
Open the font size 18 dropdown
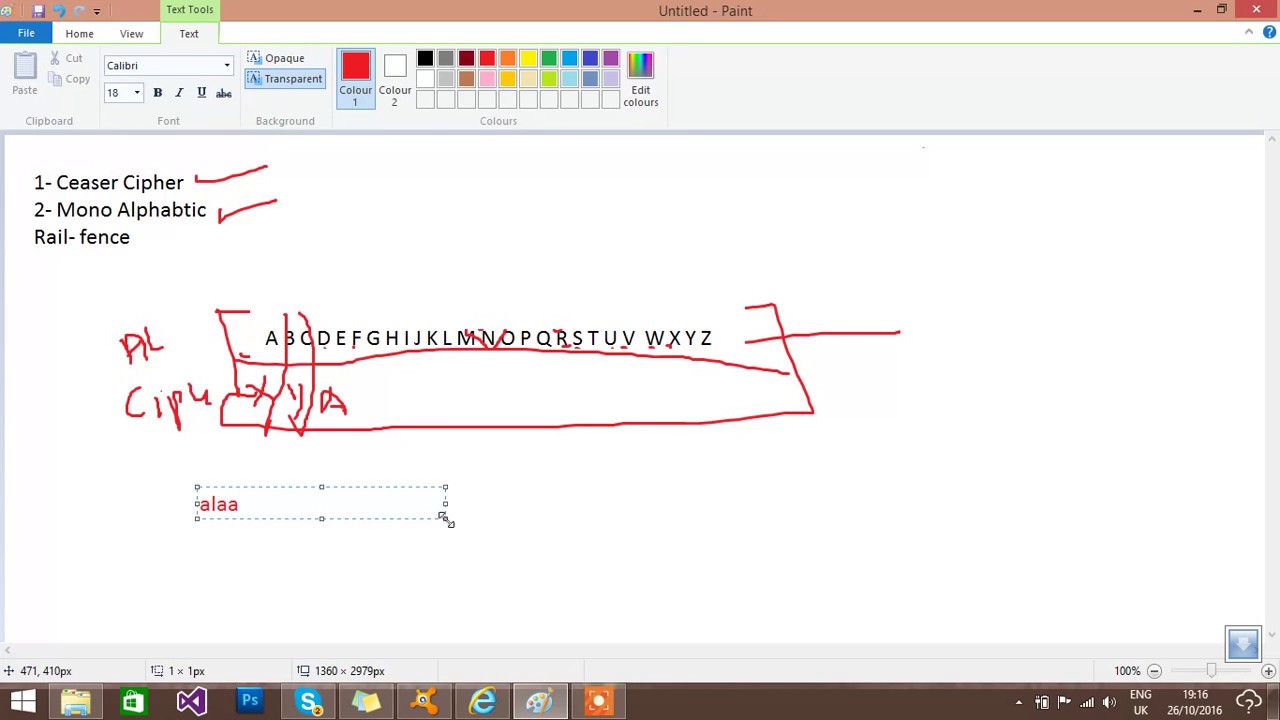pos(137,93)
